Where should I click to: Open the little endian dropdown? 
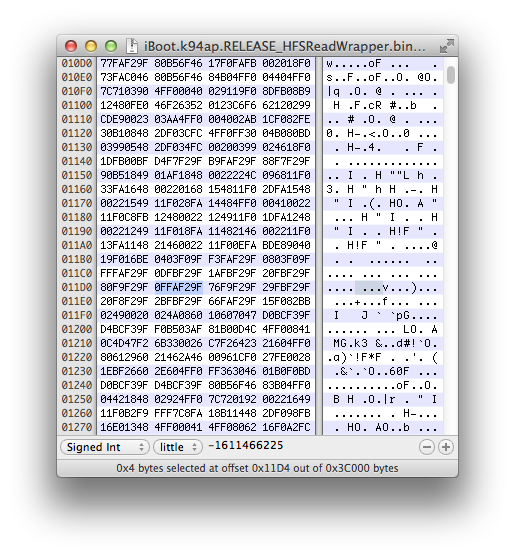click(x=178, y=447)
